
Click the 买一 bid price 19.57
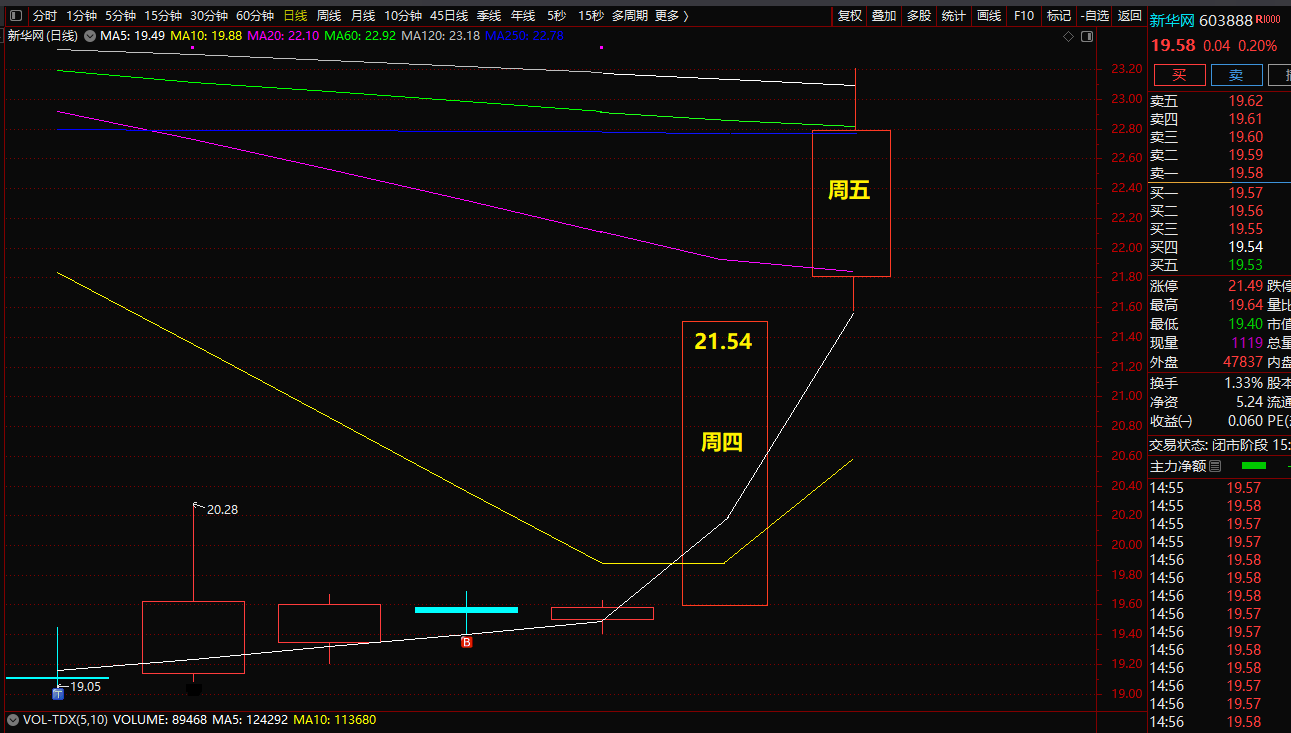(x=1246, y=193)
